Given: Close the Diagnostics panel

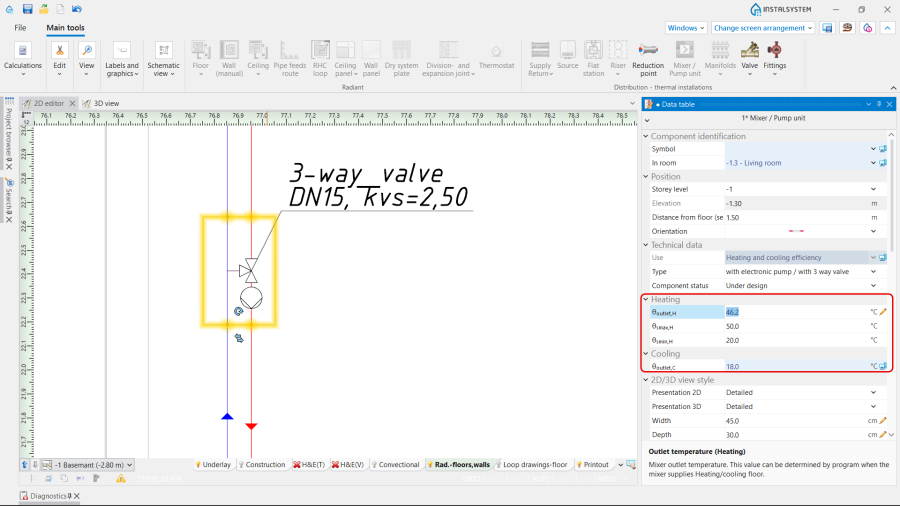Looking at the screenshot, I should pos(77,496).
